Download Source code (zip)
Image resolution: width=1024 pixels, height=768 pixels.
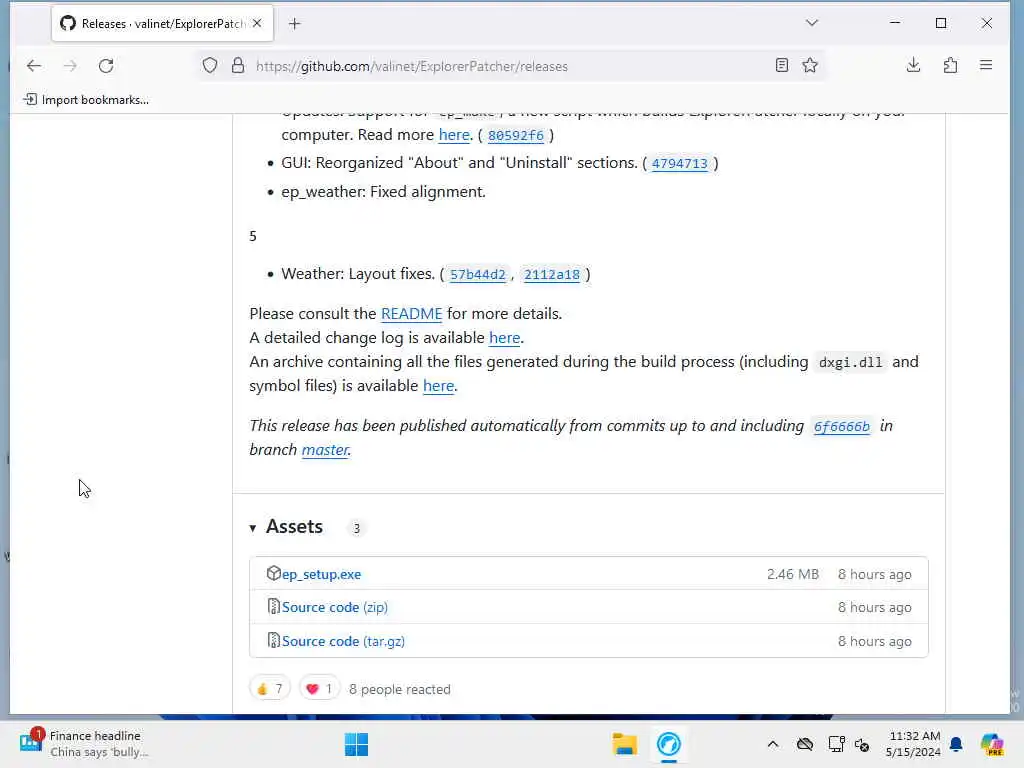tap(334, 607)
